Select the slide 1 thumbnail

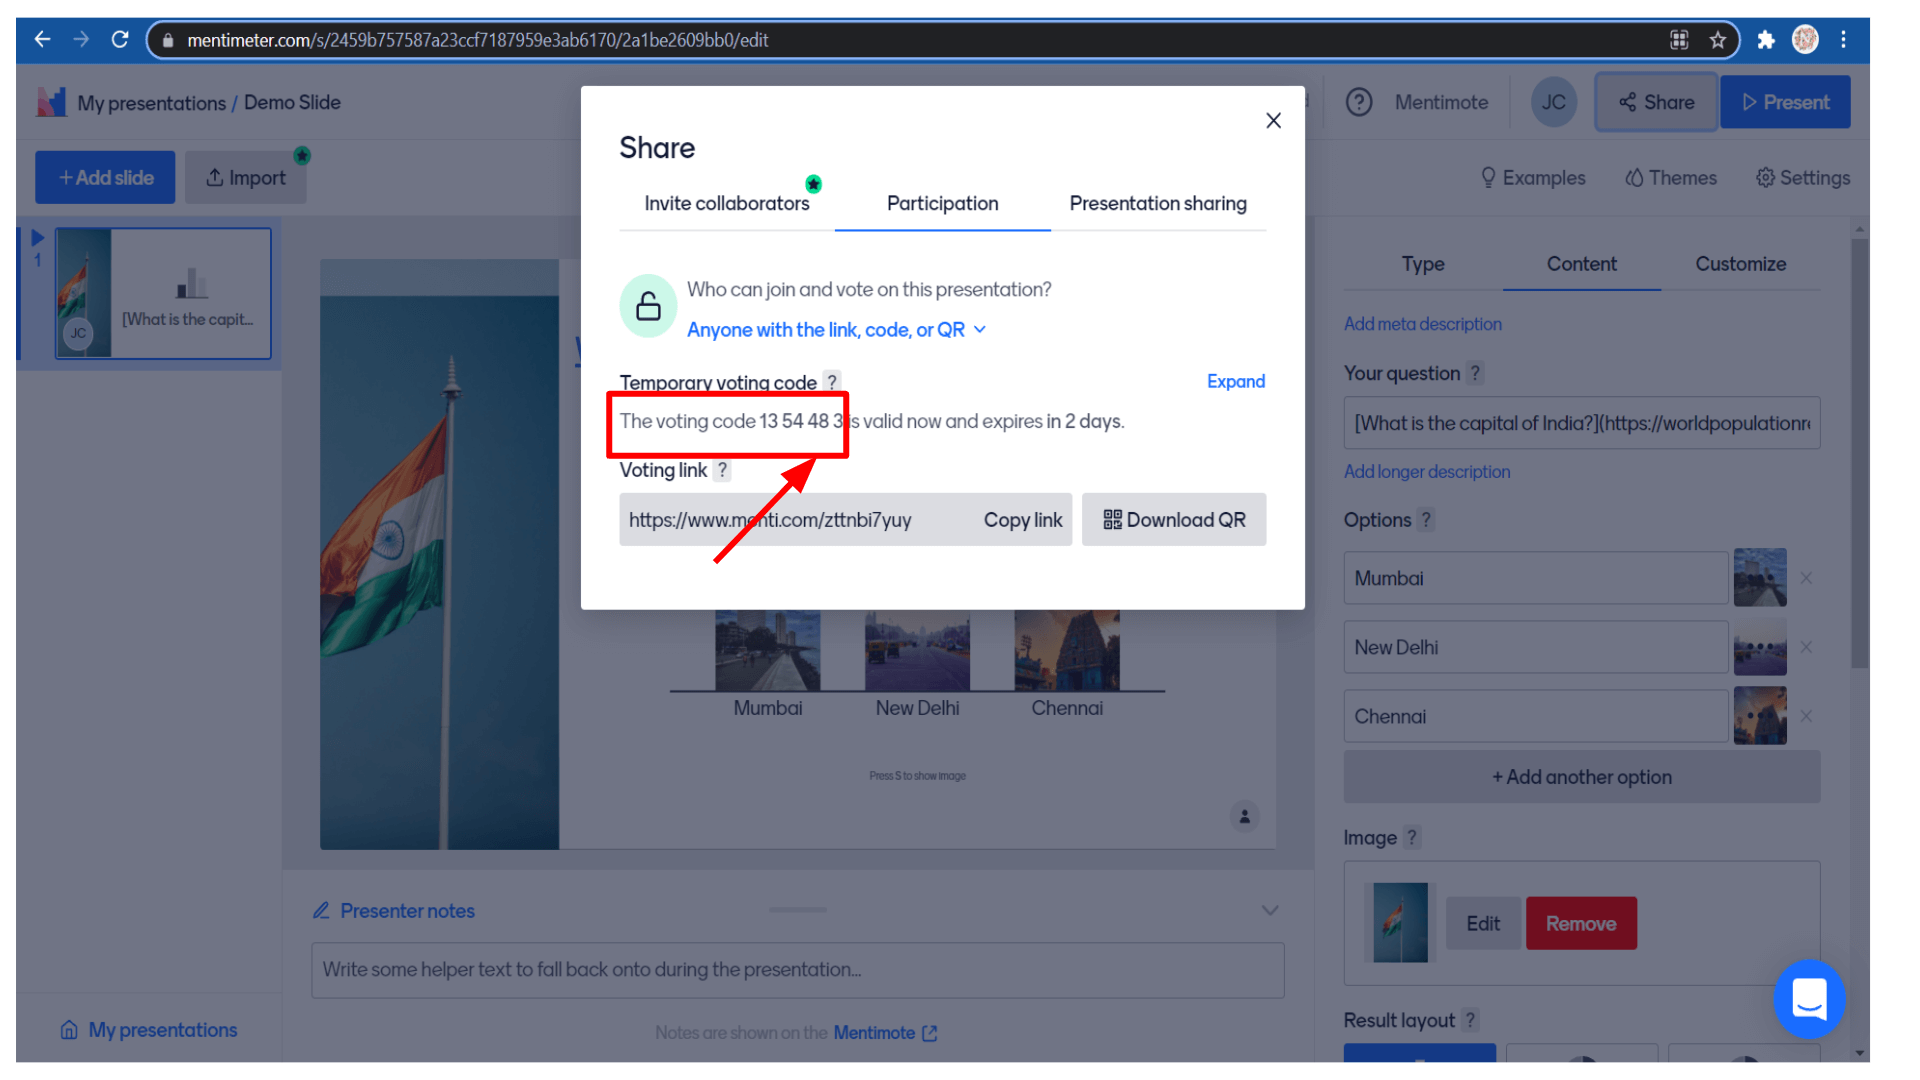pyautogui.click(x=163, y=293)
